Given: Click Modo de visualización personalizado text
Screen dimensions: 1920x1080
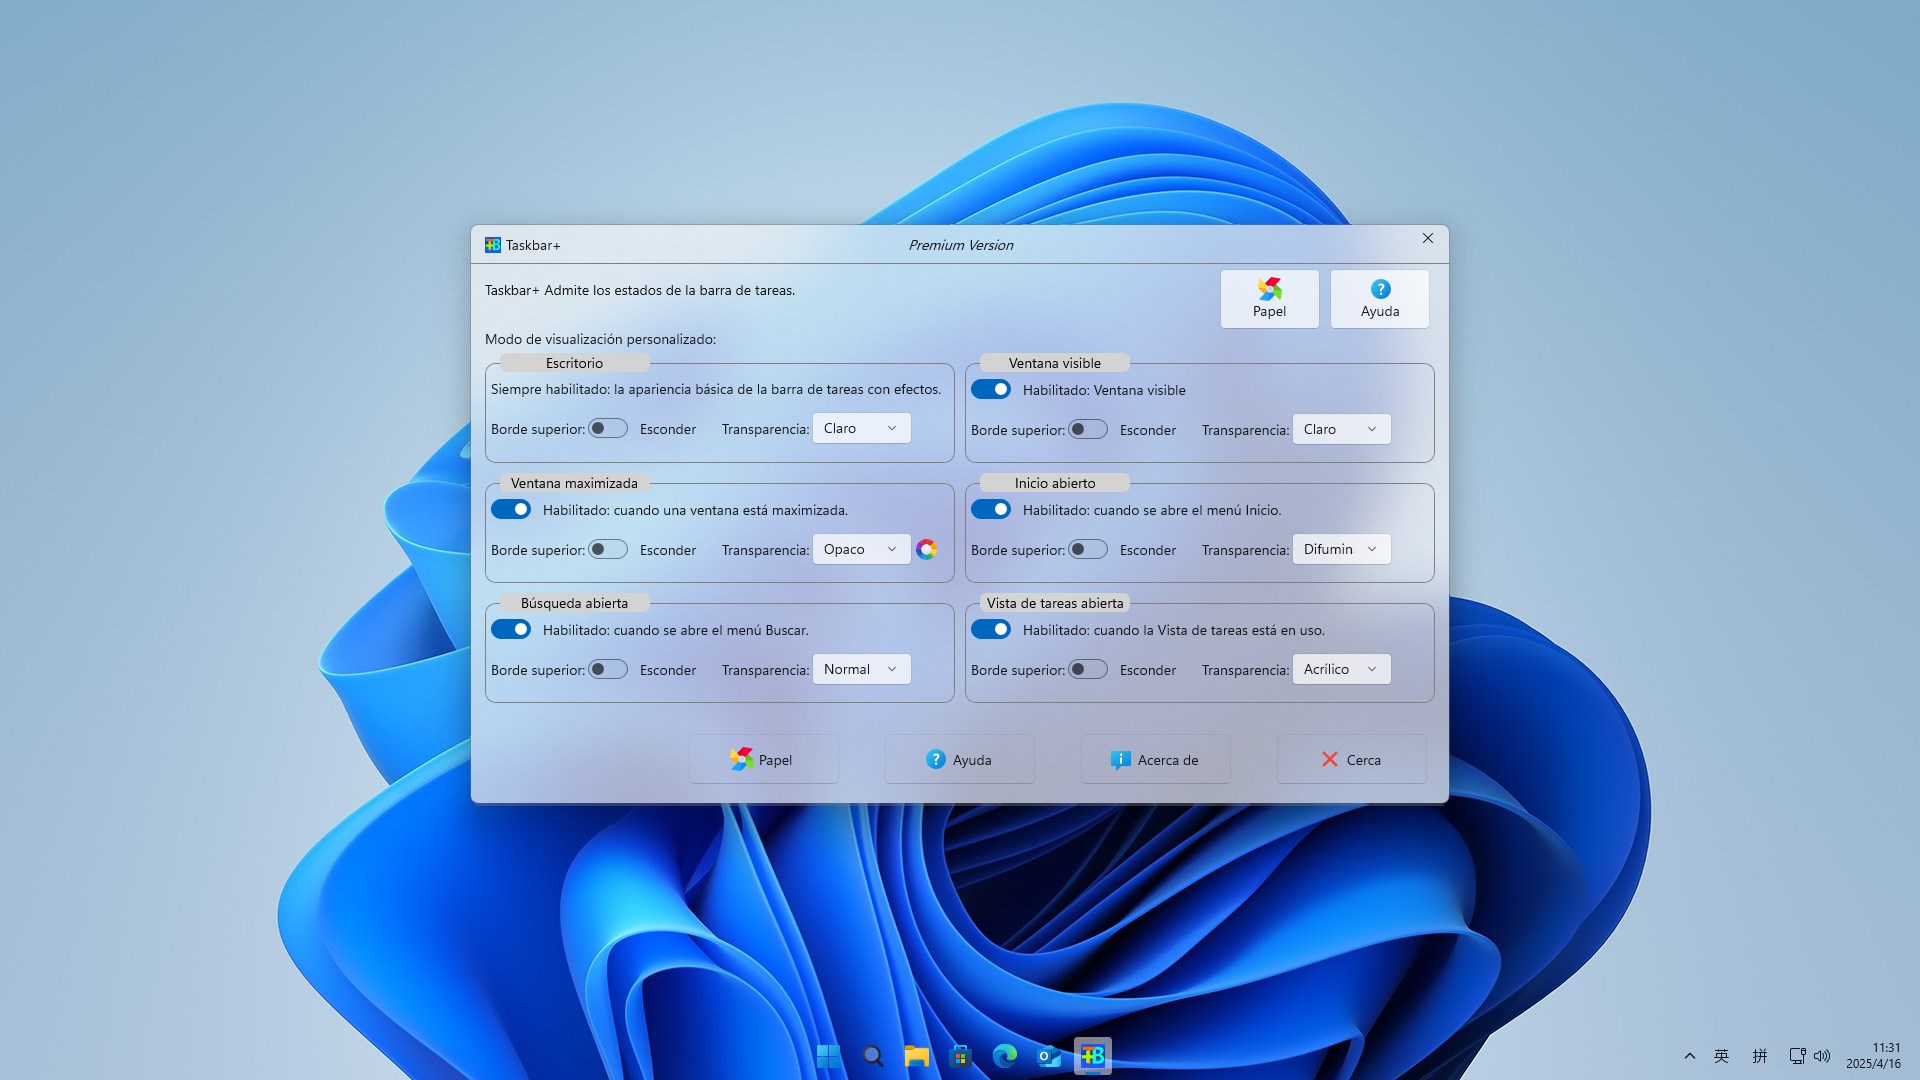Looking at the screenshot, I should coord(600,339).
